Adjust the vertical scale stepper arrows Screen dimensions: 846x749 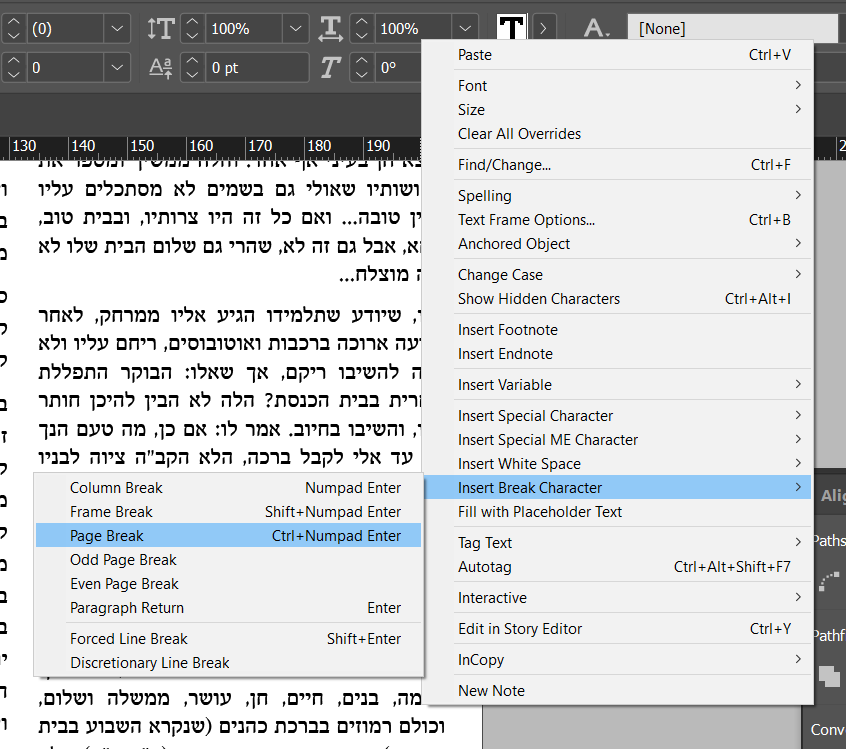[x=192, y=29]
